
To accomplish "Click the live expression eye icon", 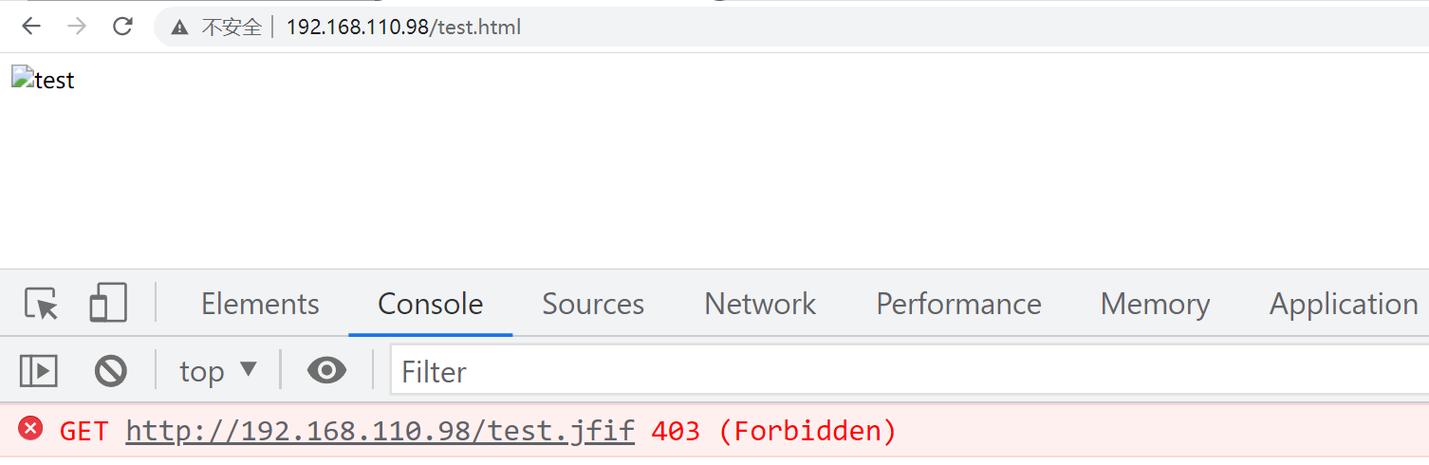I will point(327,370).
